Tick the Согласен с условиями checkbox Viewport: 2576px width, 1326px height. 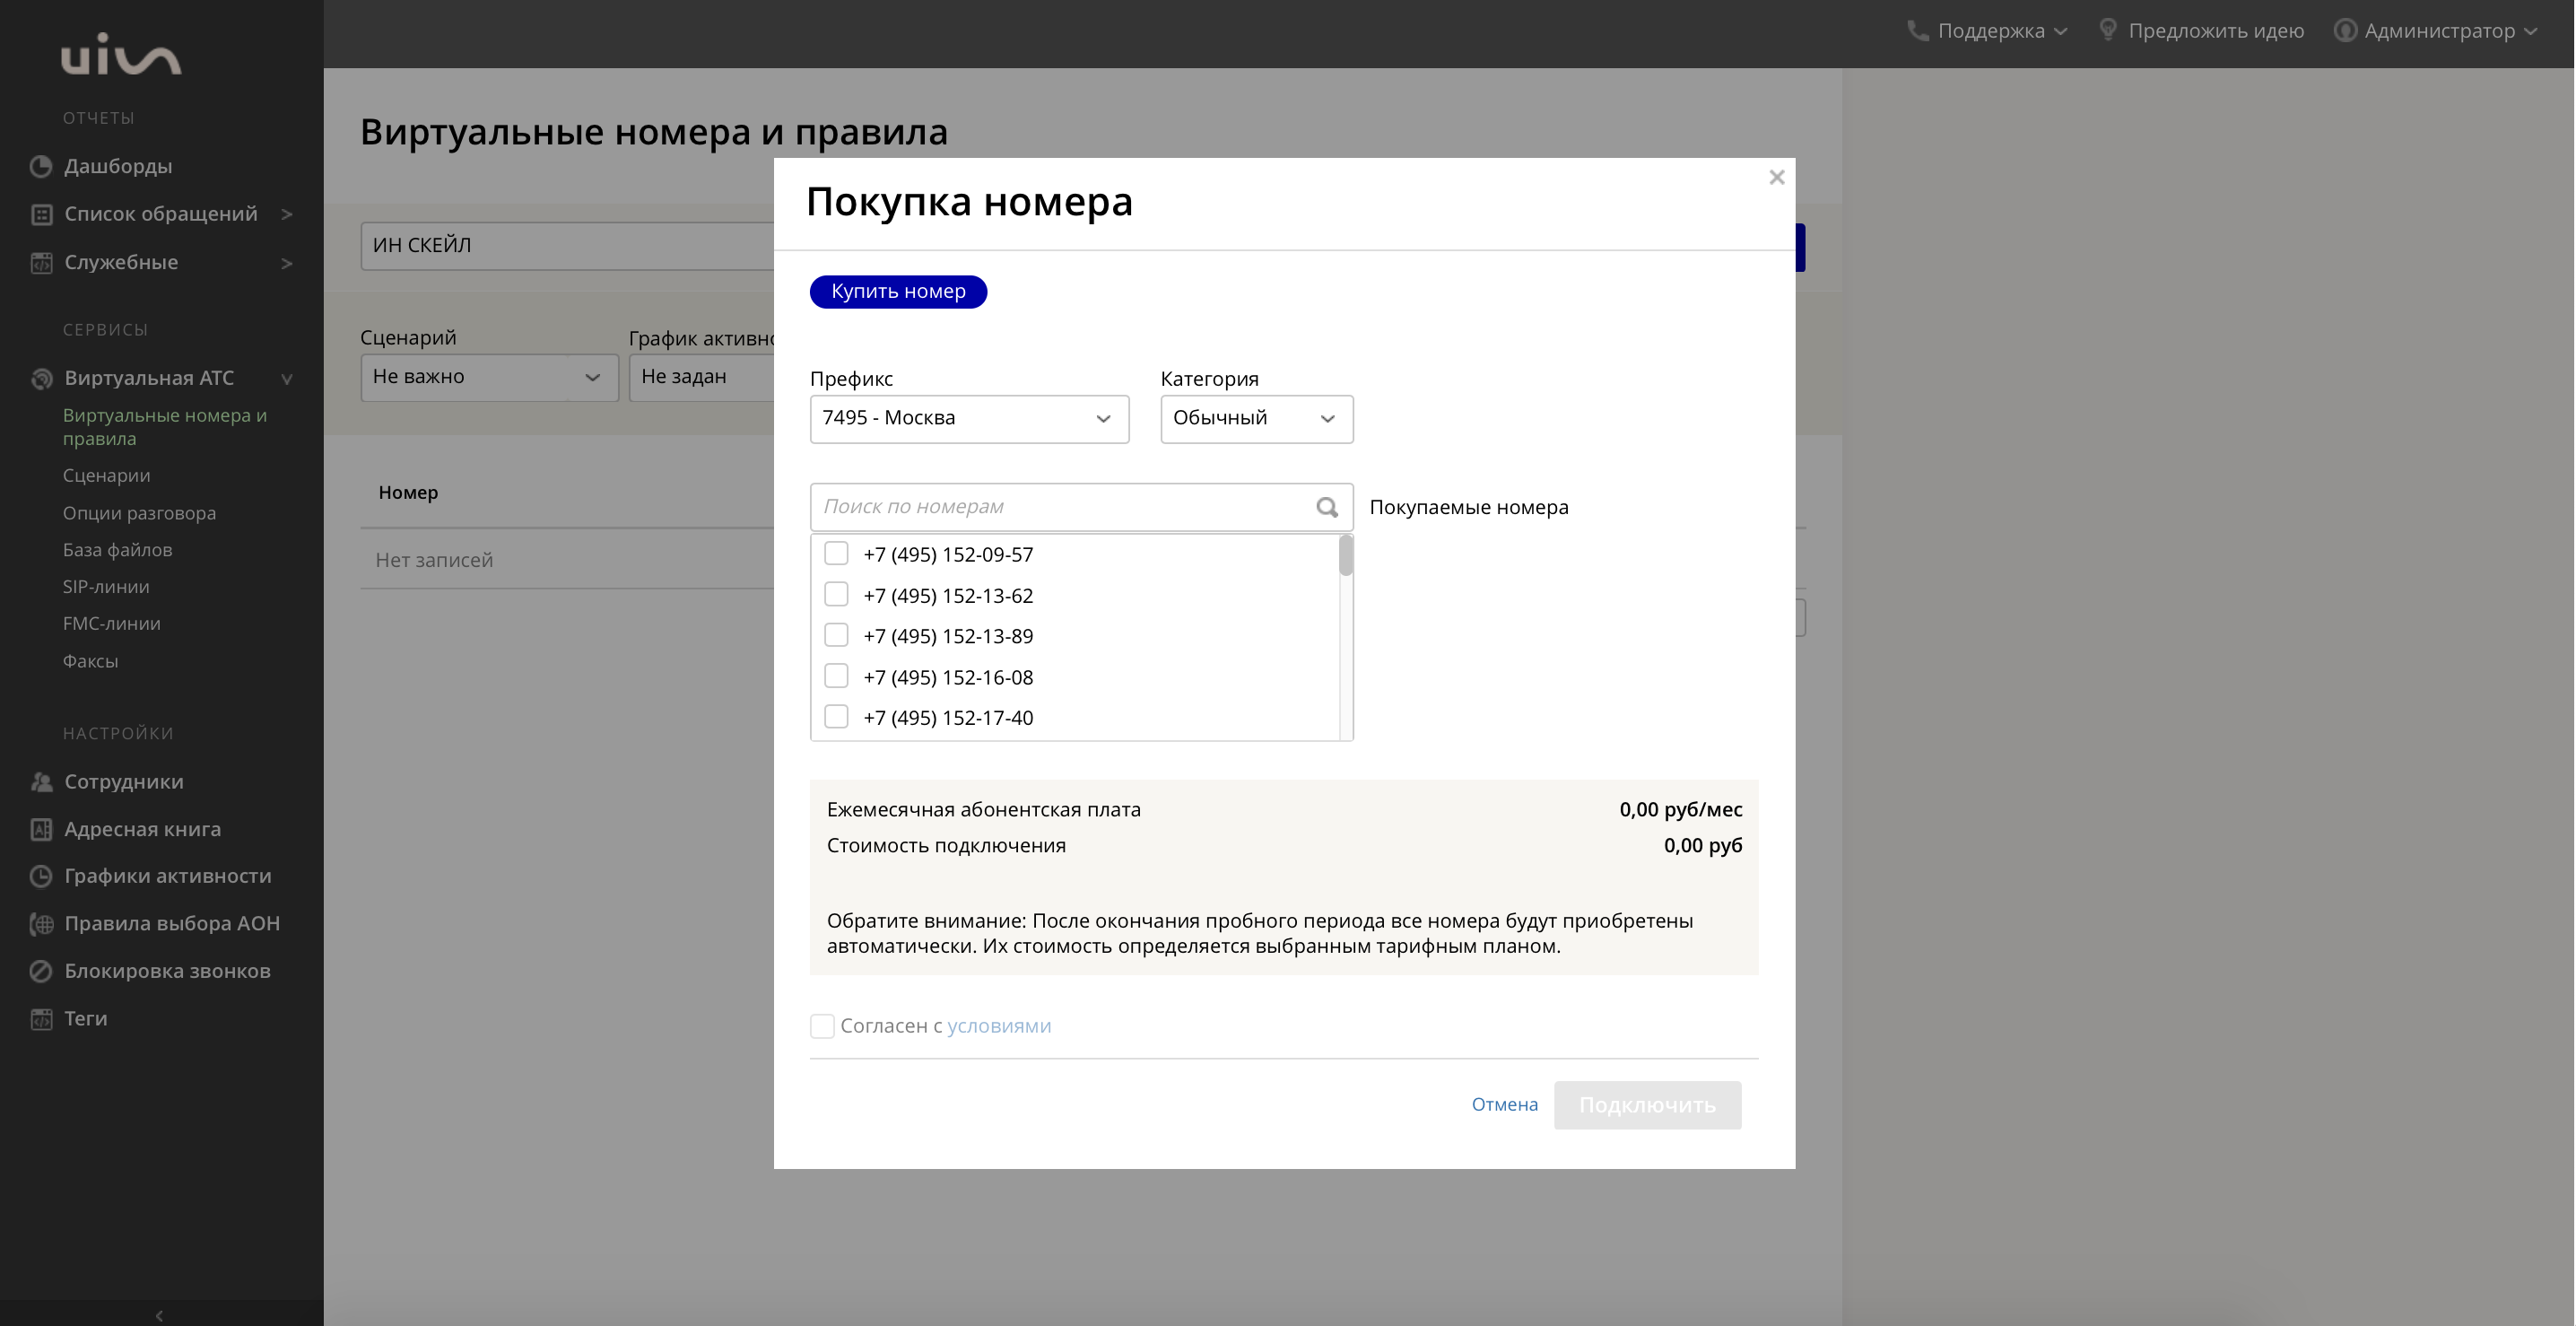click(x=822, y=1026)
